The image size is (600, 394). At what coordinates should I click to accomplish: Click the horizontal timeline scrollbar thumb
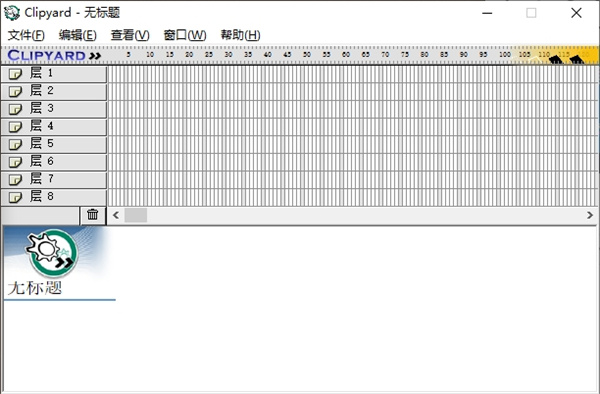click(x=135, y=215)
